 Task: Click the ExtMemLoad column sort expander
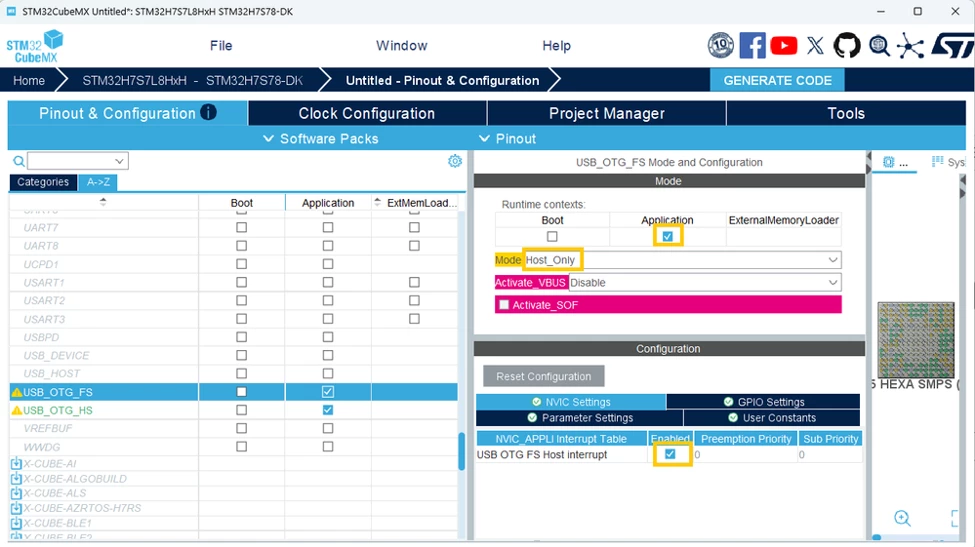point(377,202)
